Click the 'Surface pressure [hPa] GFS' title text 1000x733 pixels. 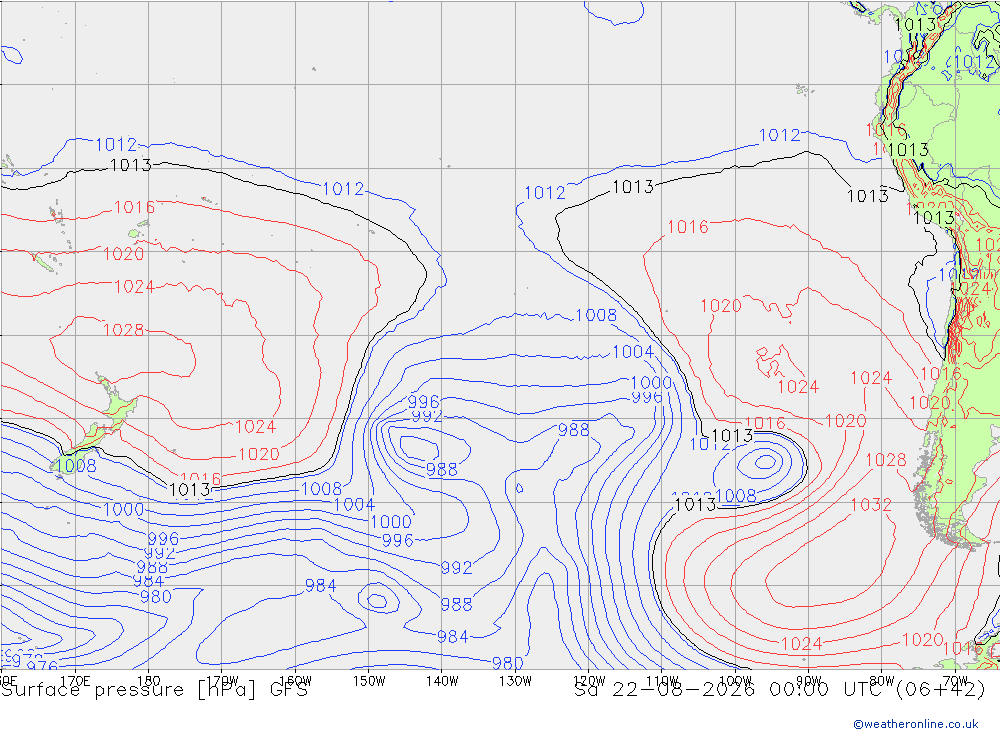154,690
